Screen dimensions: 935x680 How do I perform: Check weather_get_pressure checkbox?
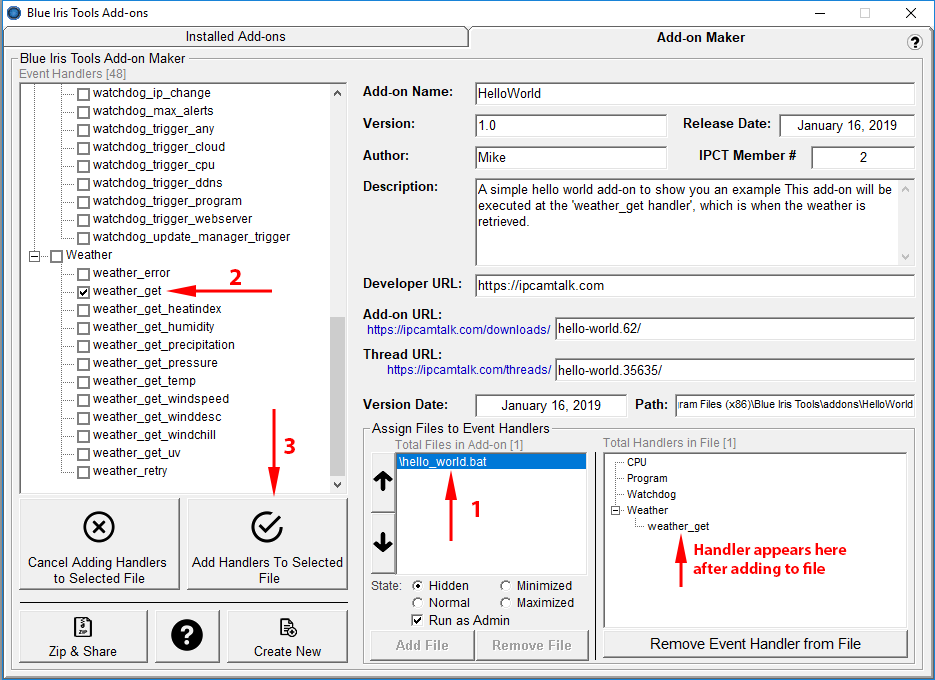coord(83,364)
